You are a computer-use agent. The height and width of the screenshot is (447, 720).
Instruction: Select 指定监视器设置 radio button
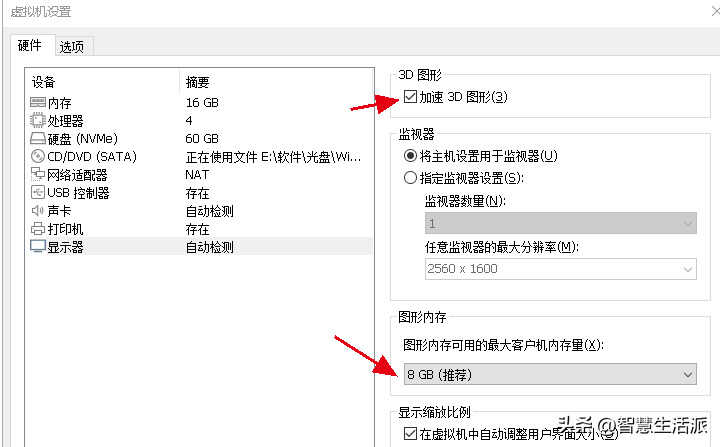[x=410, y=177]
